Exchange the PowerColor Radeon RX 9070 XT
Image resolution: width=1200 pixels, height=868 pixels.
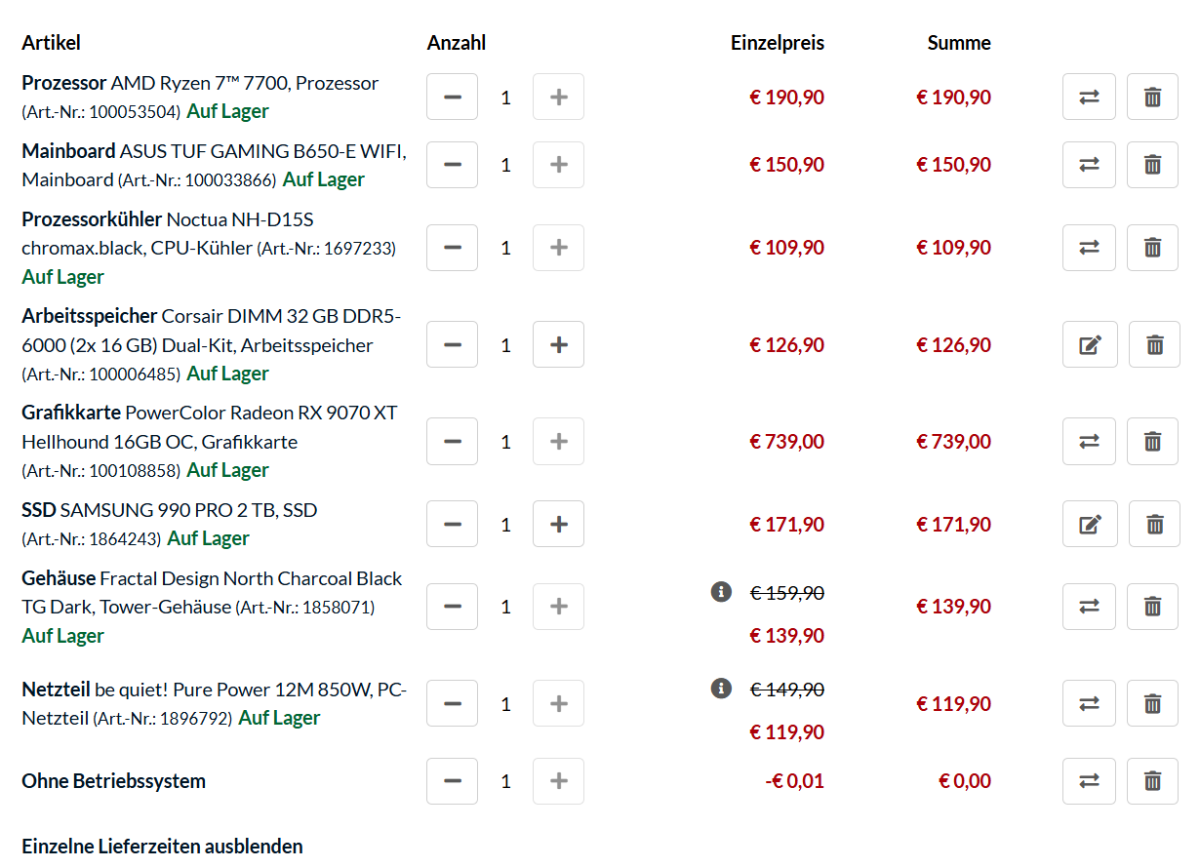click(1089, 441)
